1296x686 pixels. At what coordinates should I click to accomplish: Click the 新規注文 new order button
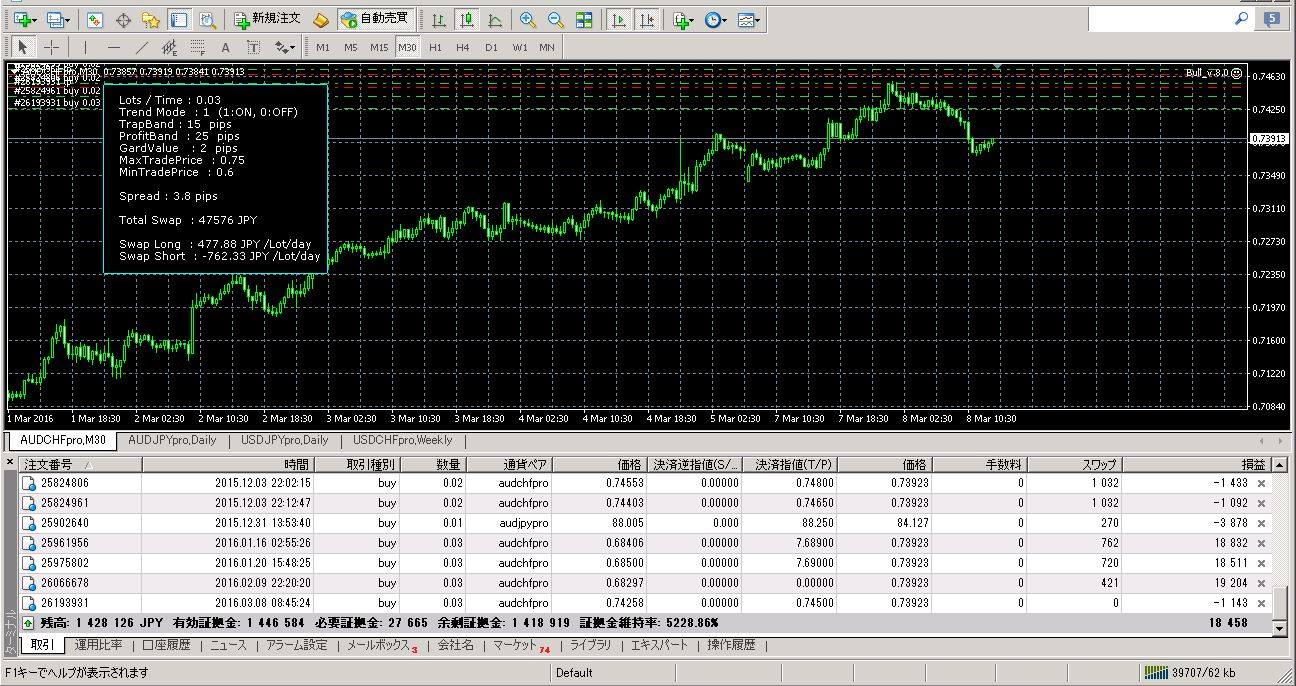pos(267,19)
